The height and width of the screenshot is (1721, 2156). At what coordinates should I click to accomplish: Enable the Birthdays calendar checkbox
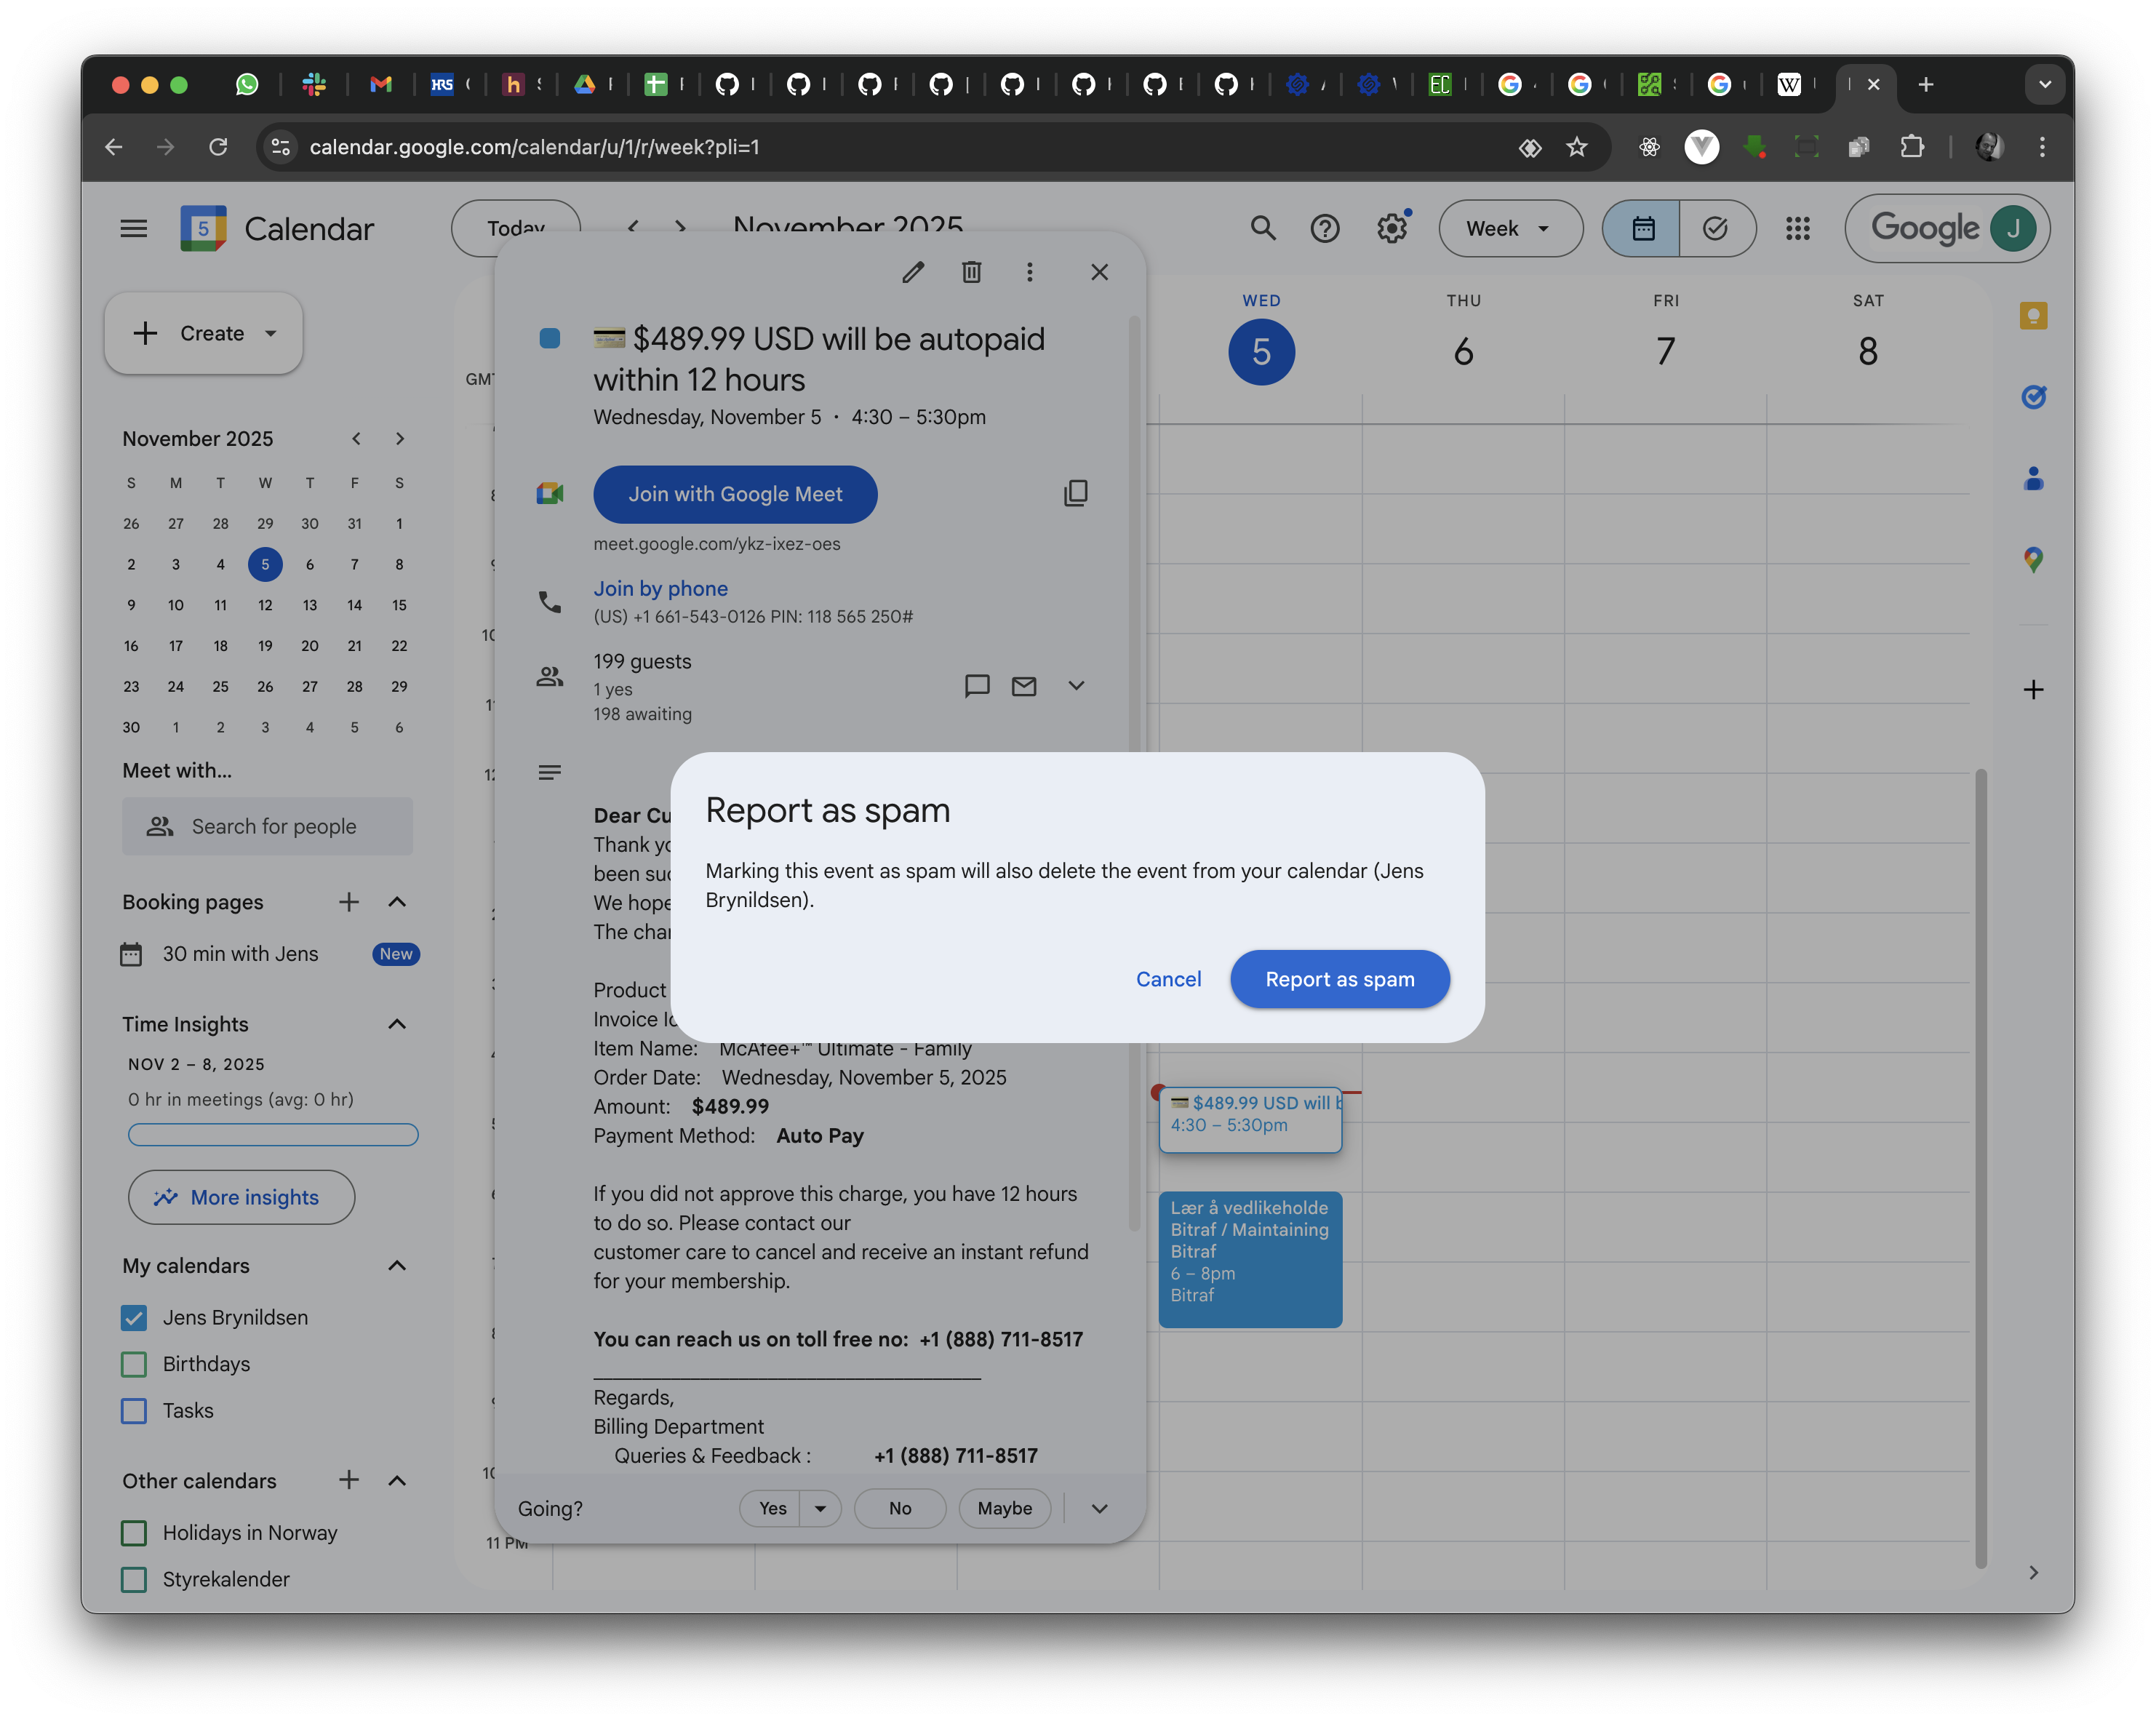(134, 1364)
